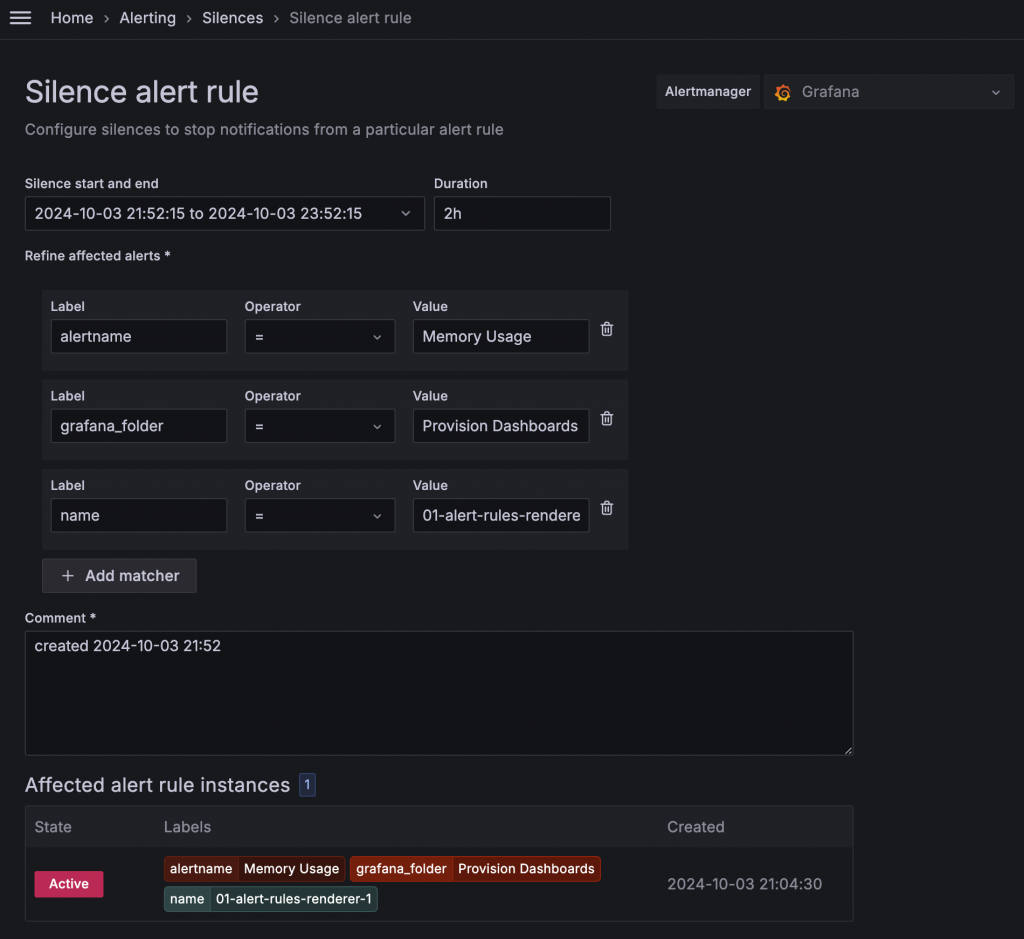Navigate to Alerting breadcrumb
The image size is (1024, 939).
pyautogui.click(x=147, y=18)
